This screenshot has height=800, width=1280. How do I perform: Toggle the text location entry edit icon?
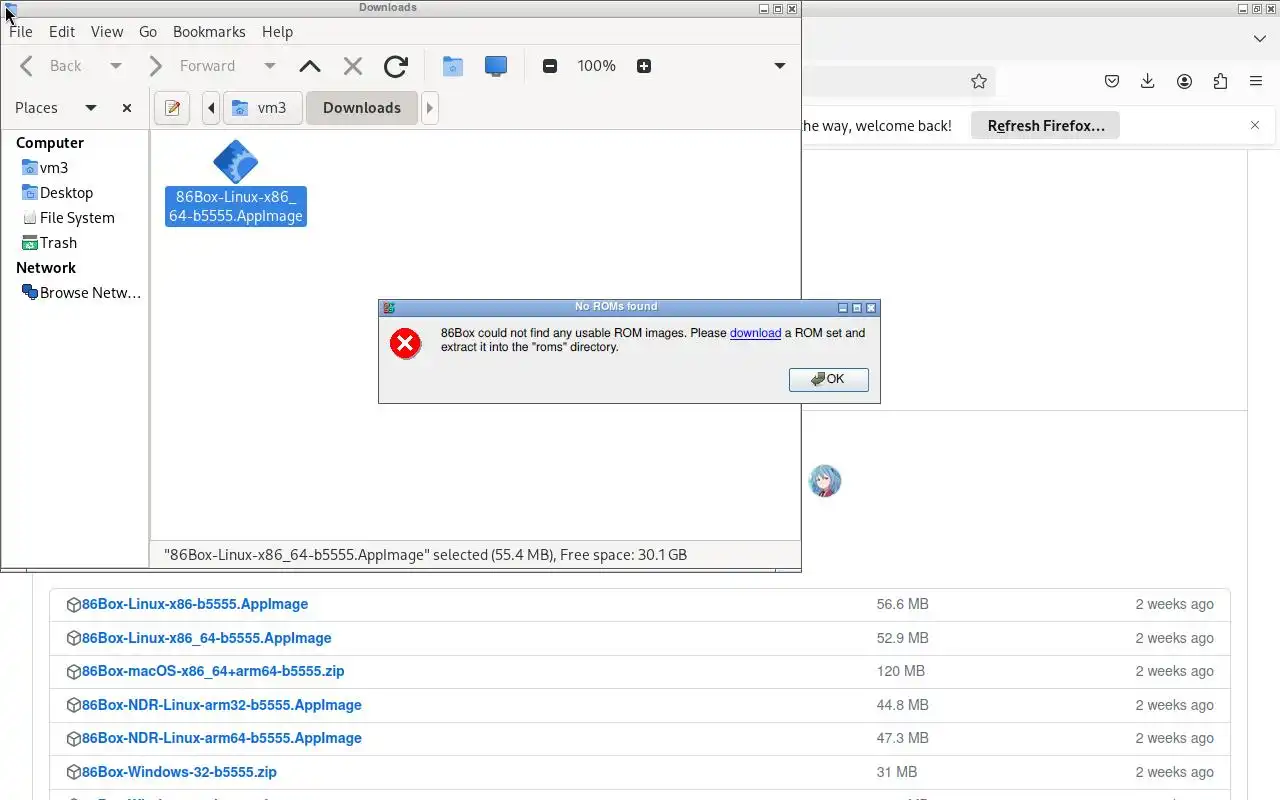coord(172,108)
